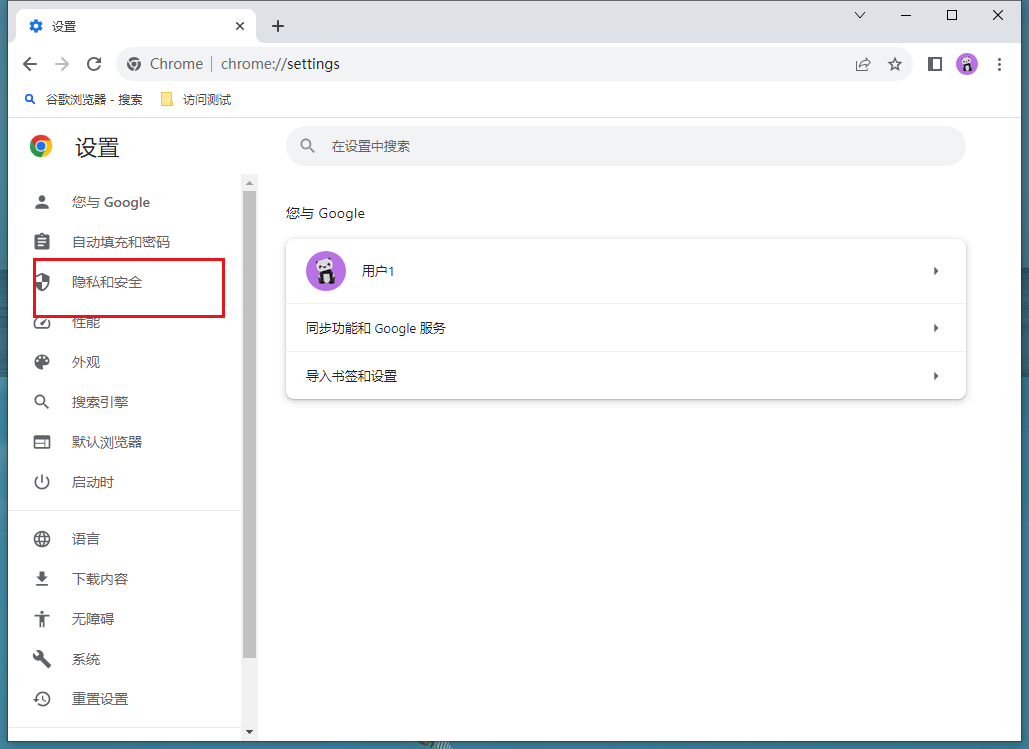This screenshot has width=1029, height=749.
Task: Click the 重置设置 label in sidebar
Action: coord(100,699)
